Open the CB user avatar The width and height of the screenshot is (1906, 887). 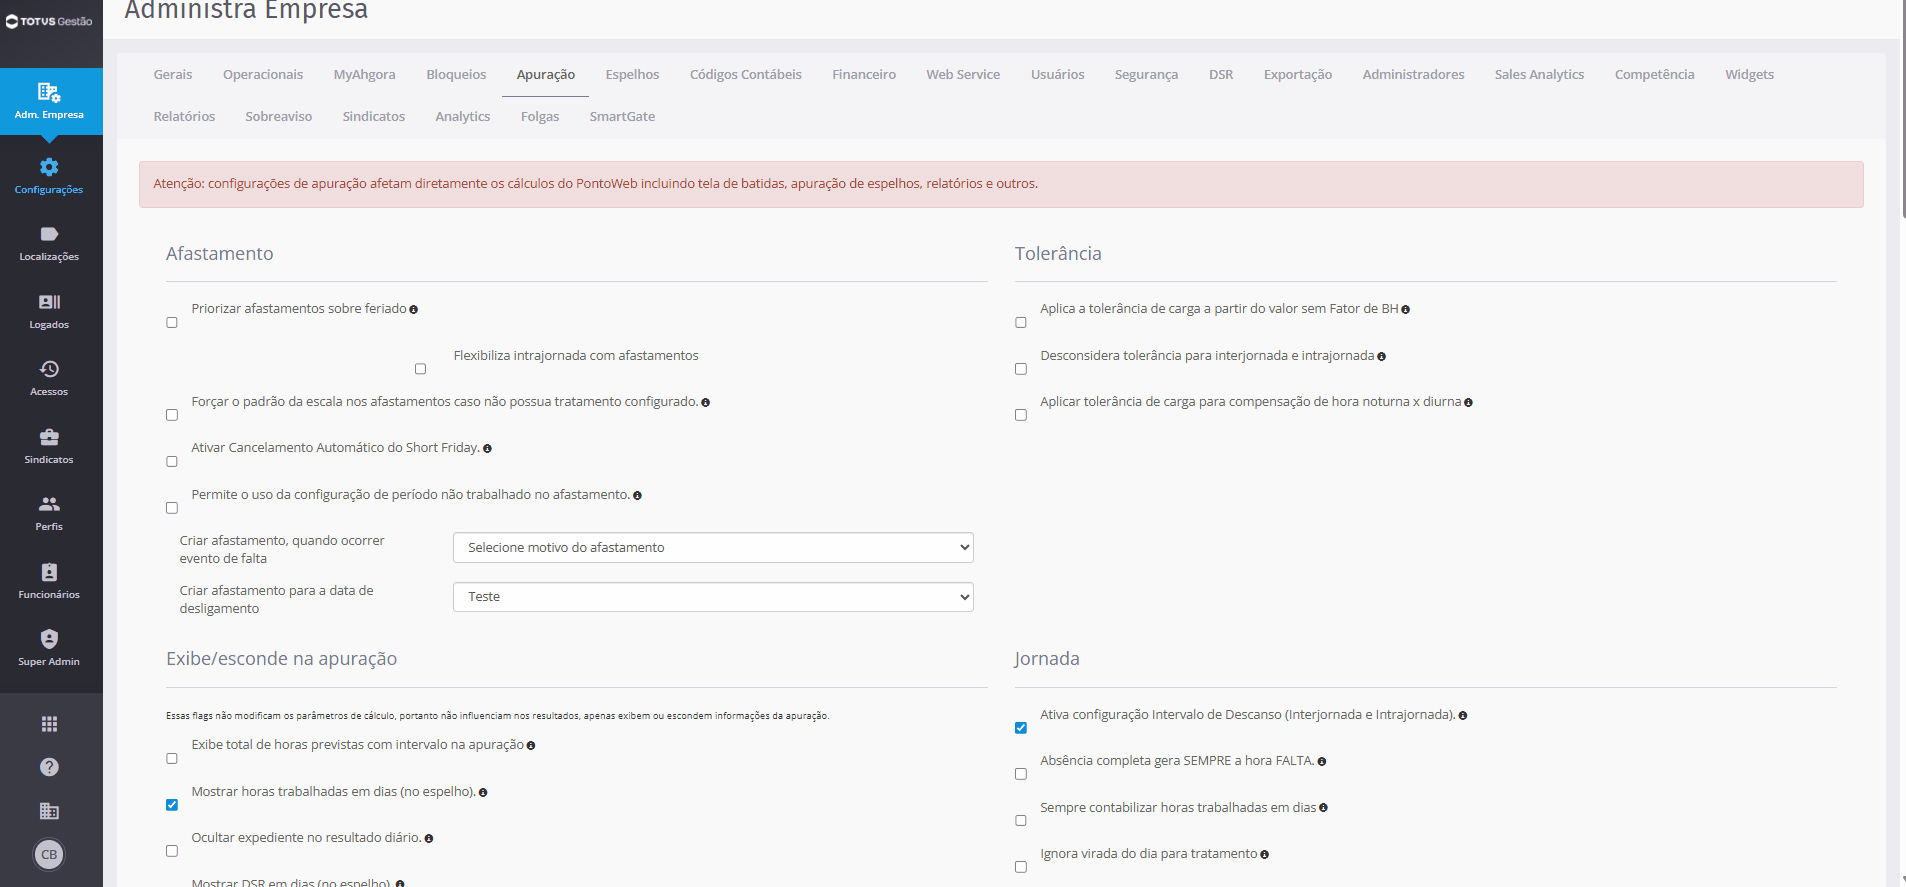[x=49, y=854]
